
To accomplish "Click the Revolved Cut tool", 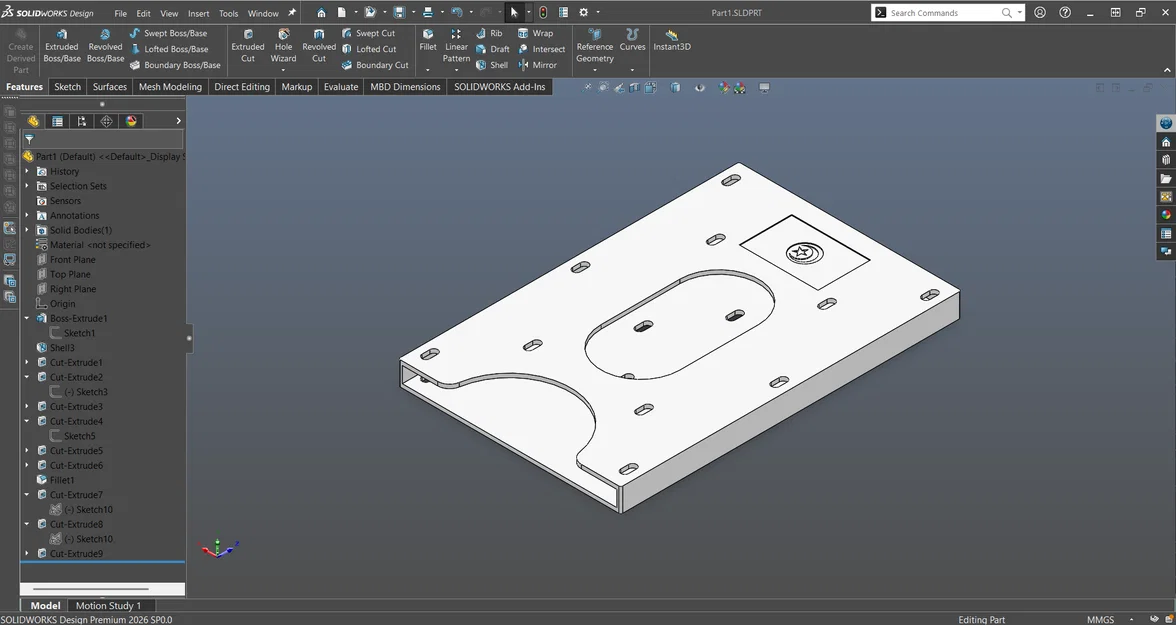I will (319, 46).
